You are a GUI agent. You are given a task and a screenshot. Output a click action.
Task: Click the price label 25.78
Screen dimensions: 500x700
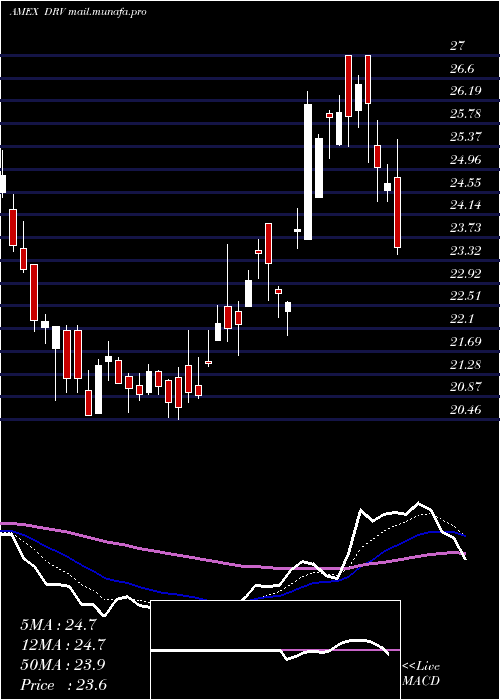465,113
